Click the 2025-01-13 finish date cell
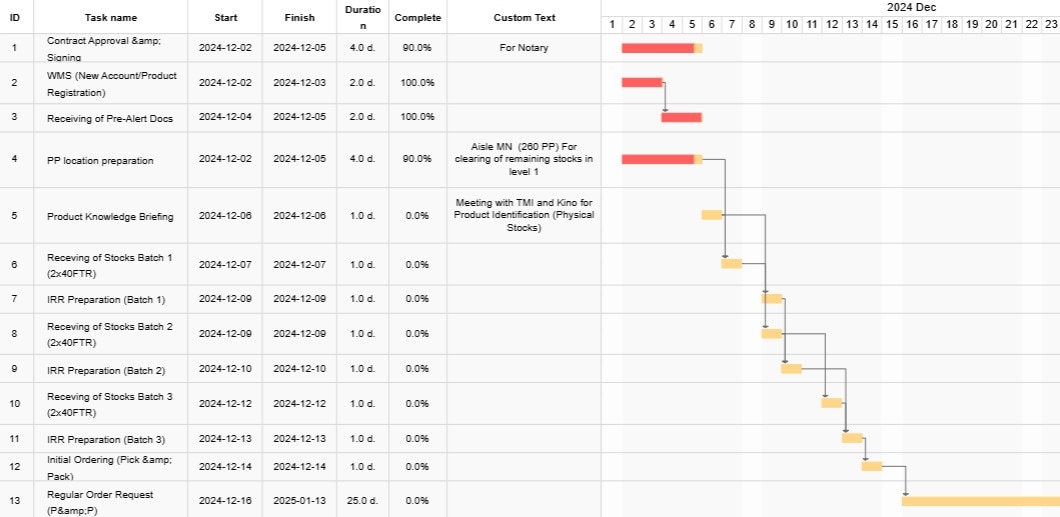Viewport: 1060px width, 517px height. pyautogui.click(x=299, y=500)
